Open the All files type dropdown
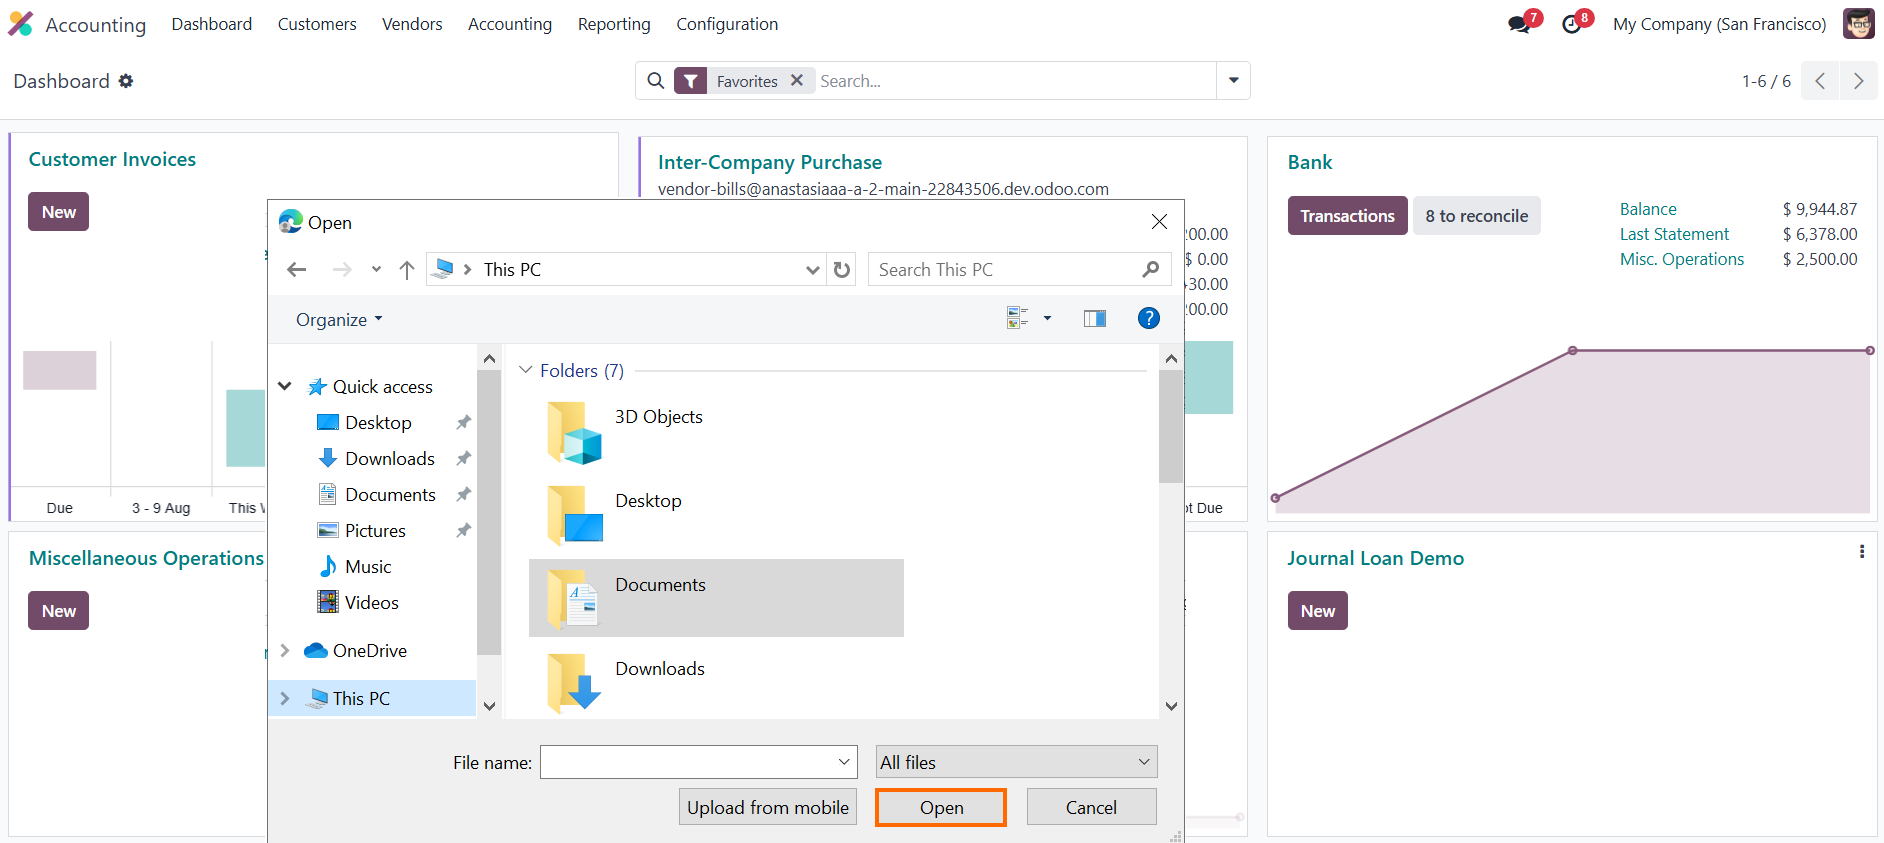 click(x=1017, y=762)
